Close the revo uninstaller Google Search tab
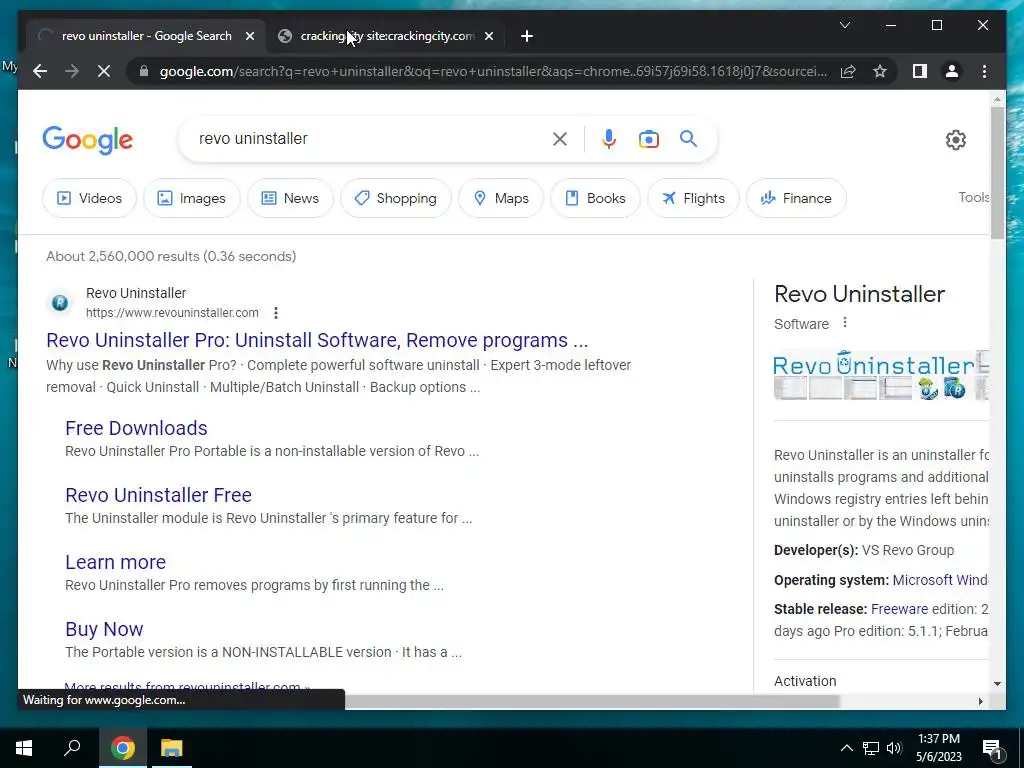The image size is (1024, 768). click(x=249, y=37)
